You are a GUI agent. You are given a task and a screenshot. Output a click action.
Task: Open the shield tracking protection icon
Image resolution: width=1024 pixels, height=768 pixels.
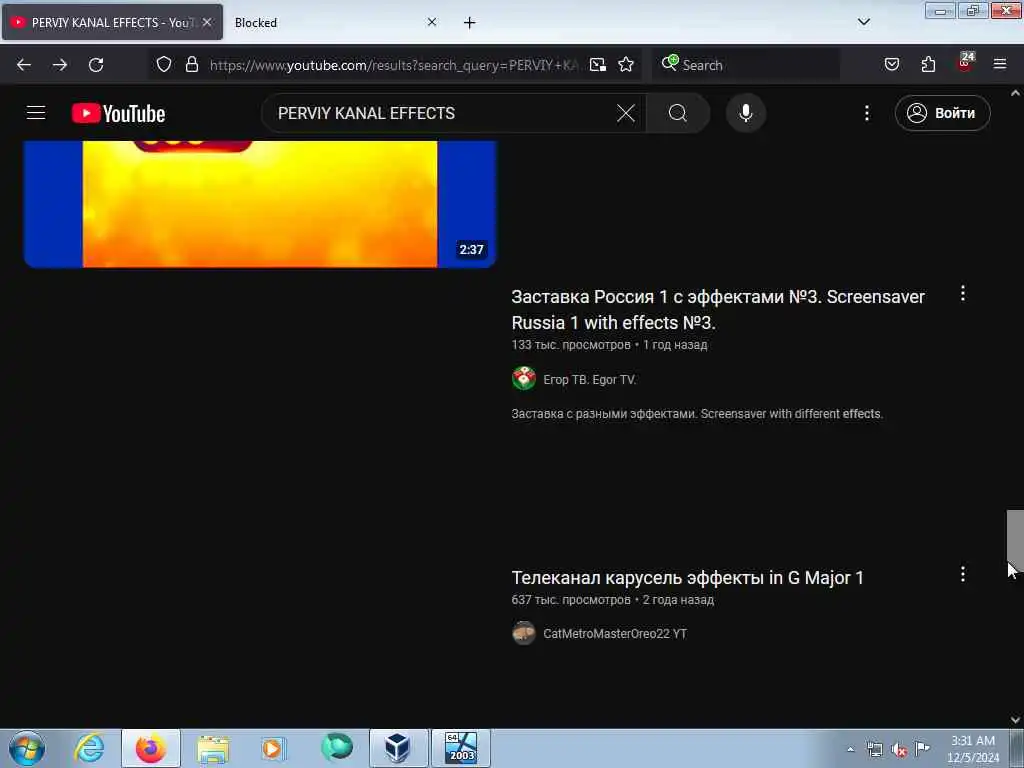(x=164, y=64)
